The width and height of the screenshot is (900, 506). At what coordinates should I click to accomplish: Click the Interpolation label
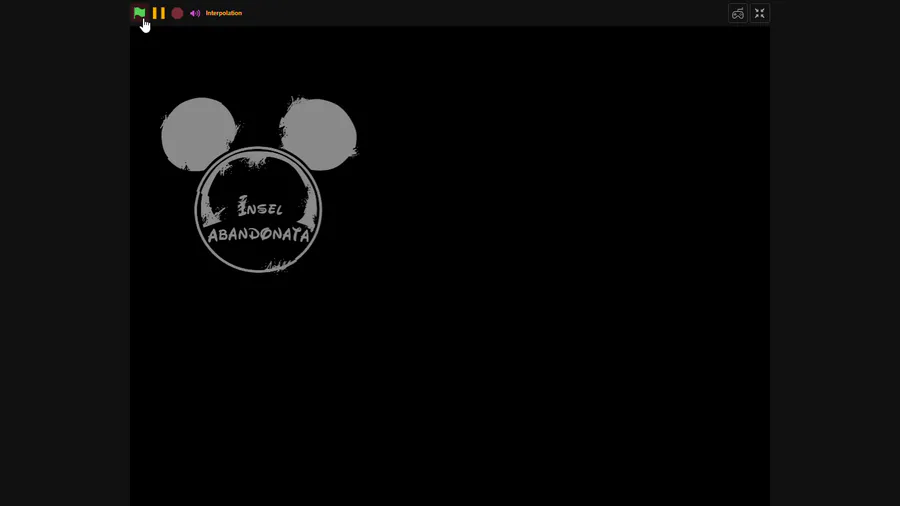(x=224, y=13)
